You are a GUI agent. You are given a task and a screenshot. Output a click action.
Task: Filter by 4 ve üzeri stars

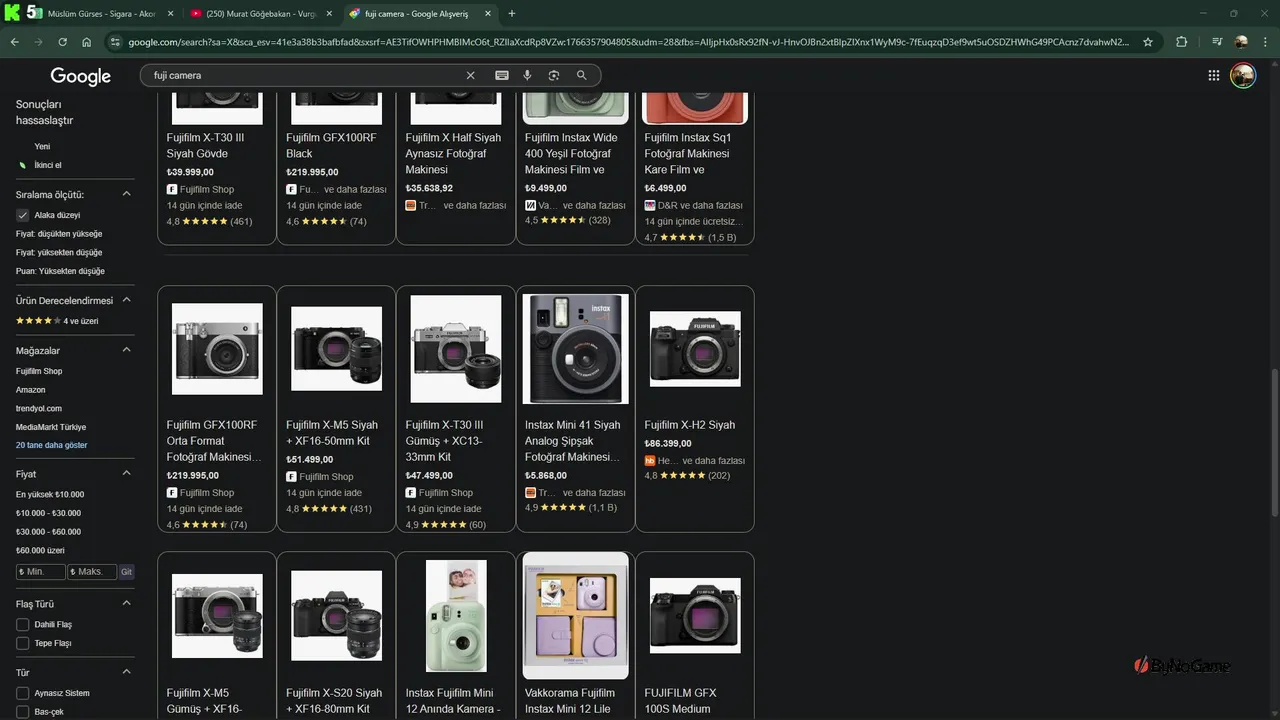pyautogui.click(x=57, y=321)
